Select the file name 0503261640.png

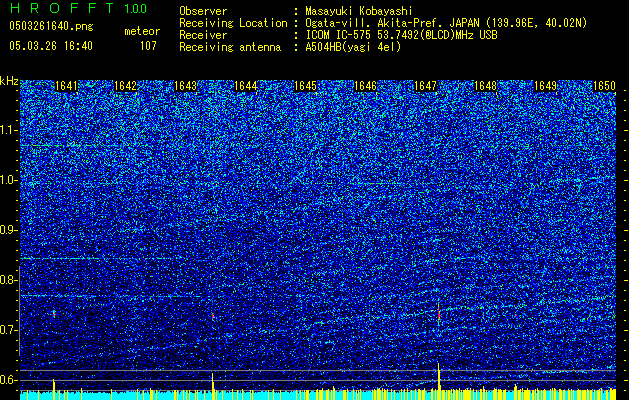coord(51,26)
